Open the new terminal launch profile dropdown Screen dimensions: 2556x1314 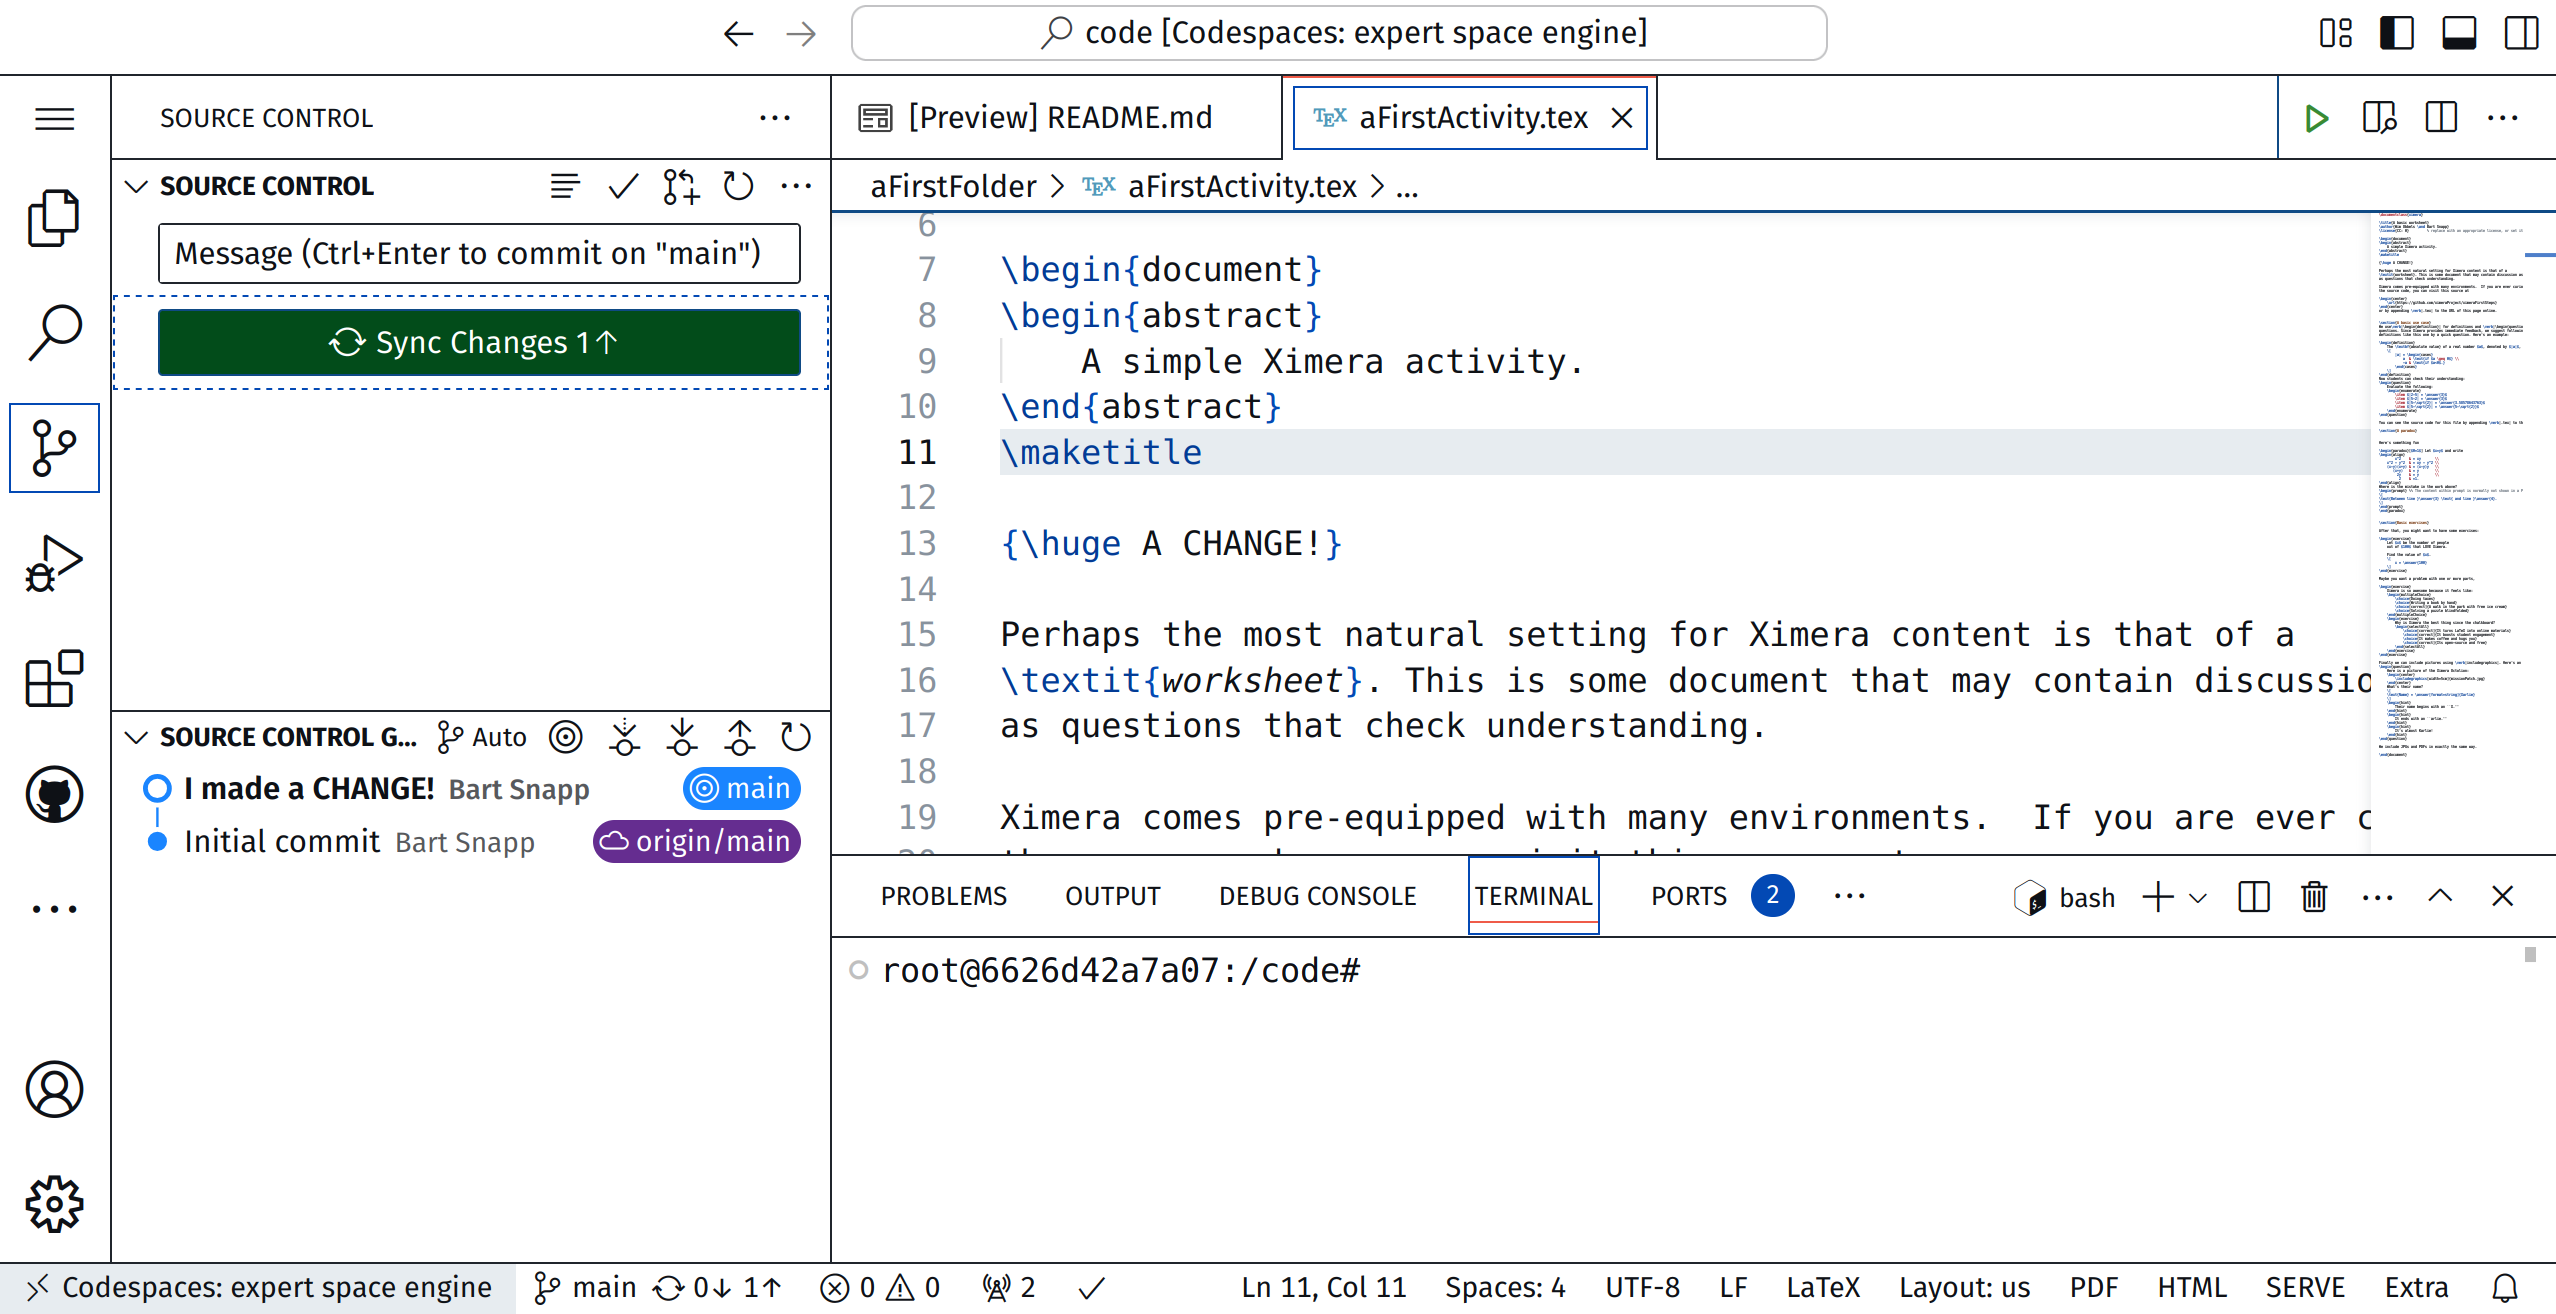[2198, 897]
